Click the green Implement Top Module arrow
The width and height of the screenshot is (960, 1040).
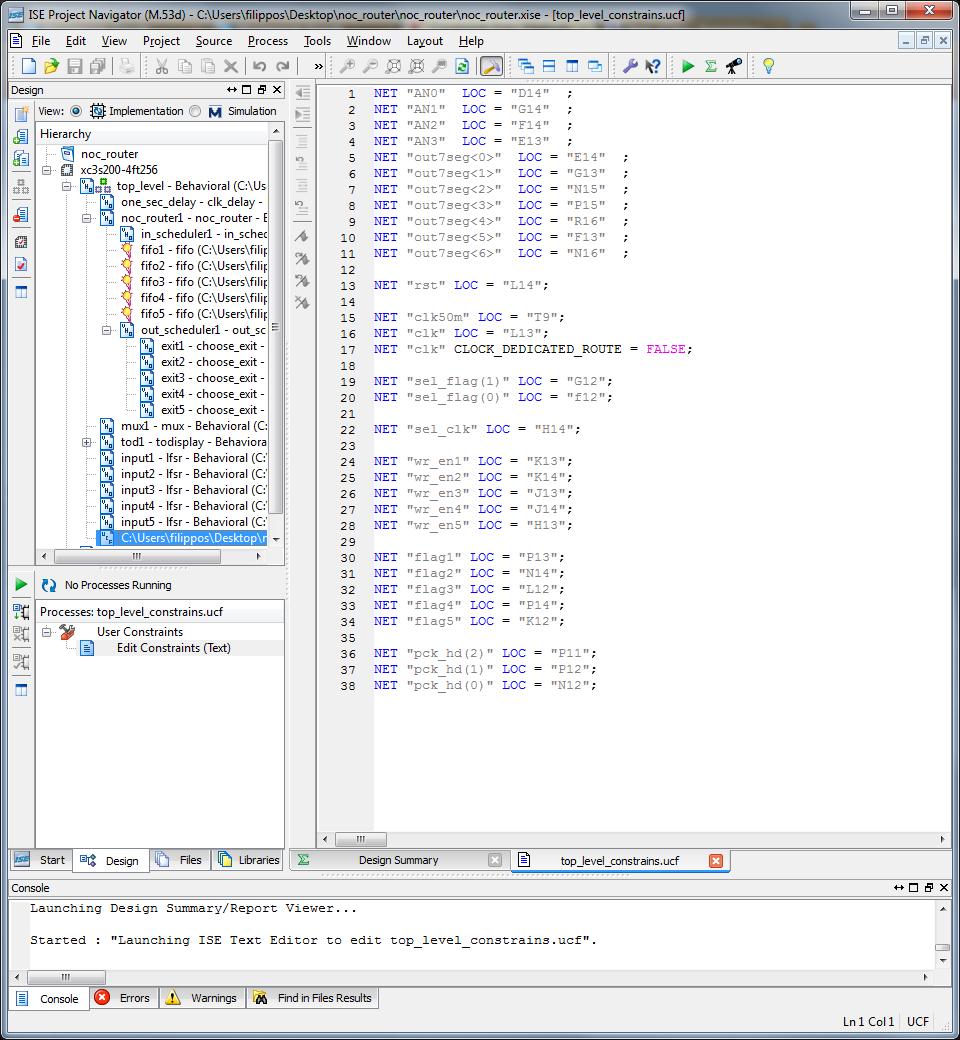688,66
